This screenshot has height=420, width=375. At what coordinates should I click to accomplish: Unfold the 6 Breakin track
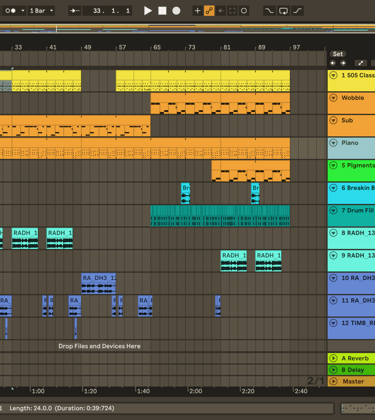tap(333, 188)
